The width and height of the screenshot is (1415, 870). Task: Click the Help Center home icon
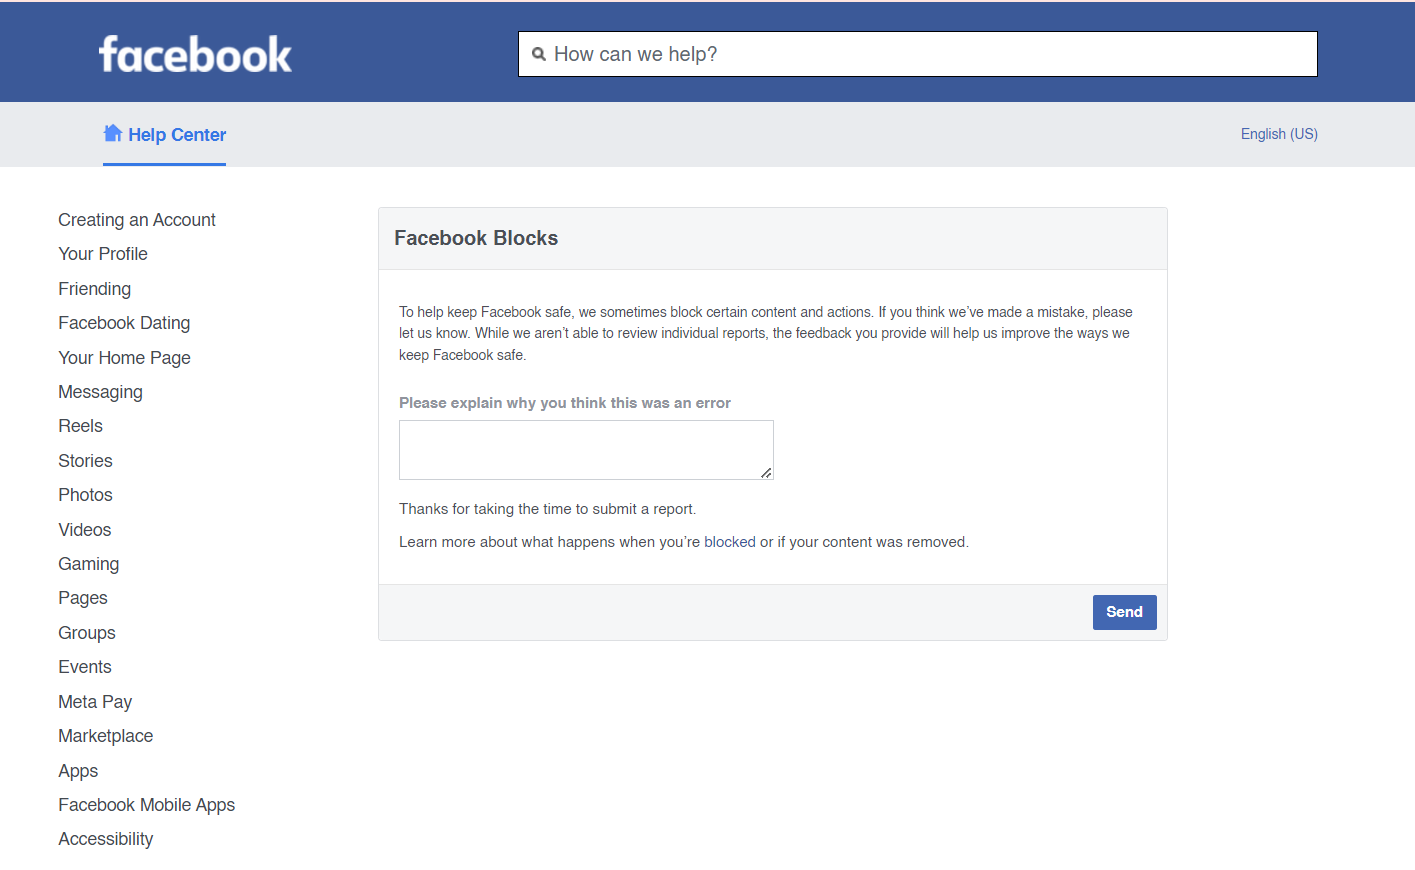(x=113, y=133)
